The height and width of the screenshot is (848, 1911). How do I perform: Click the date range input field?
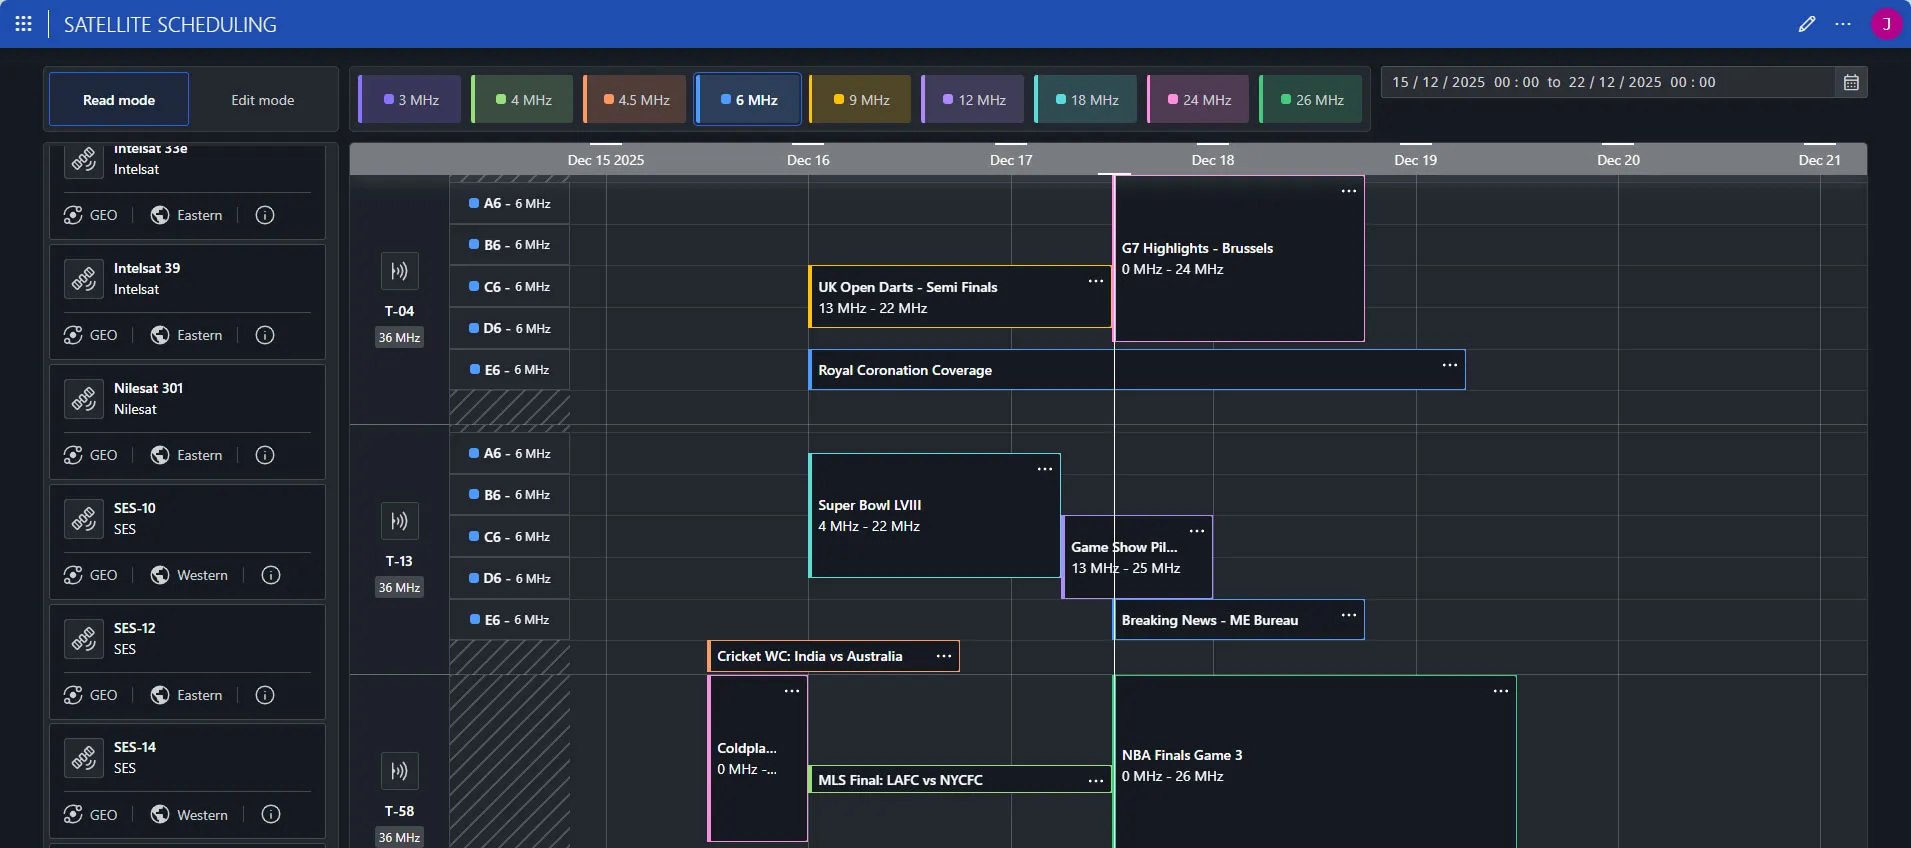pos(1610,82)
